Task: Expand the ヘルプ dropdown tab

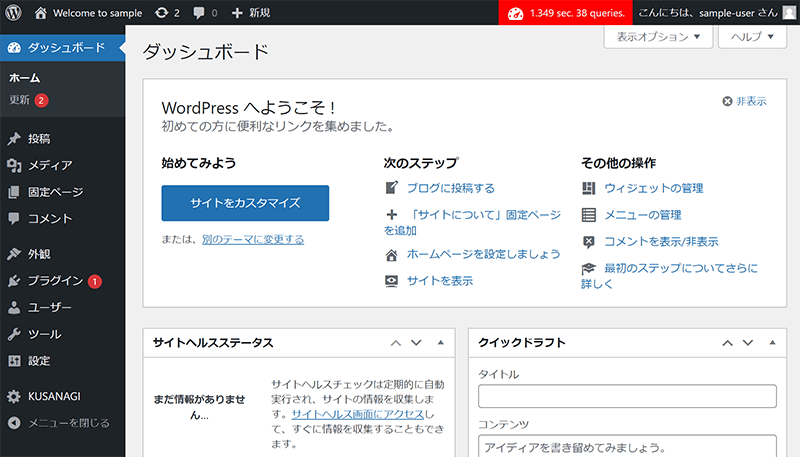Action: click(745, 36)
